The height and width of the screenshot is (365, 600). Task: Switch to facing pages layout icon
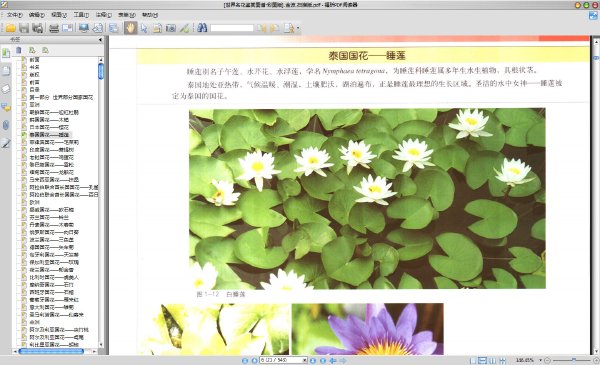(493, 360)
